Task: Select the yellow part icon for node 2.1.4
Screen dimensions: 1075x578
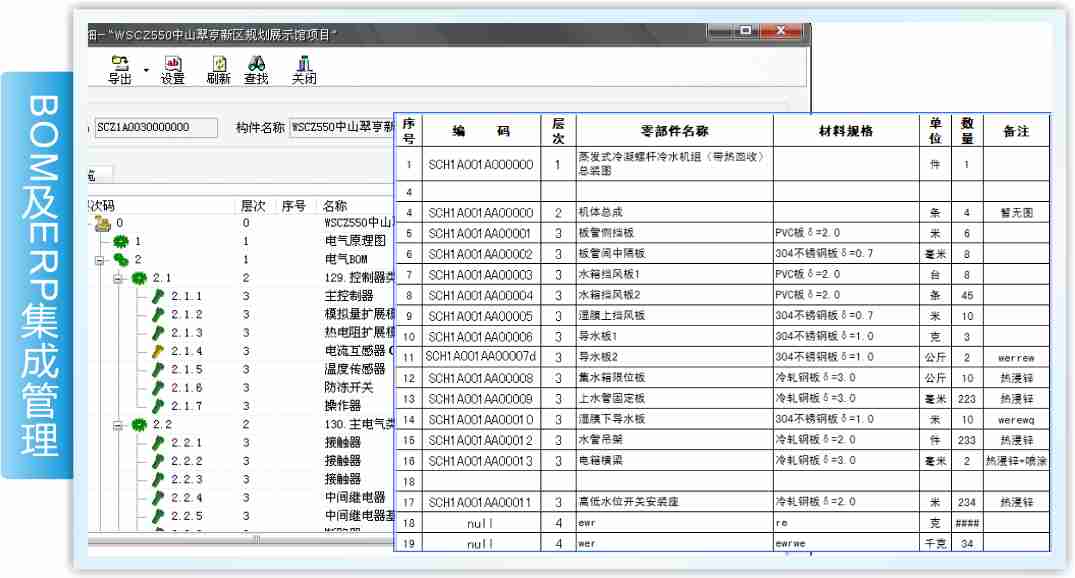Action: [x=157, y=351]
